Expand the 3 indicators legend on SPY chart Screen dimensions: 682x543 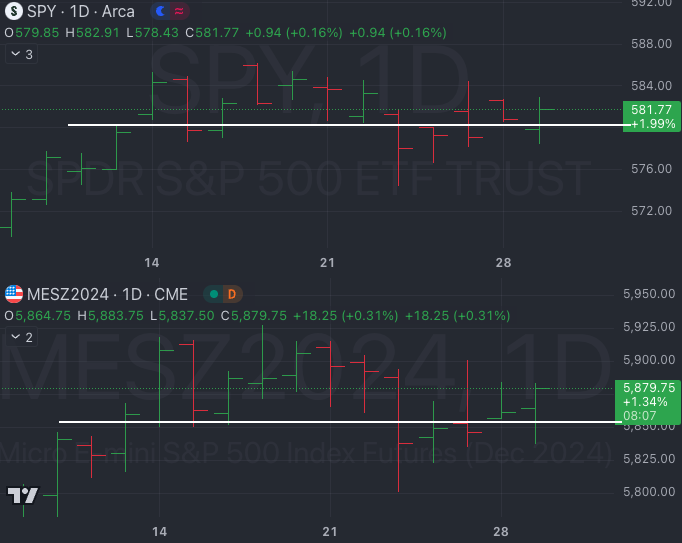[x=20, y=54]
